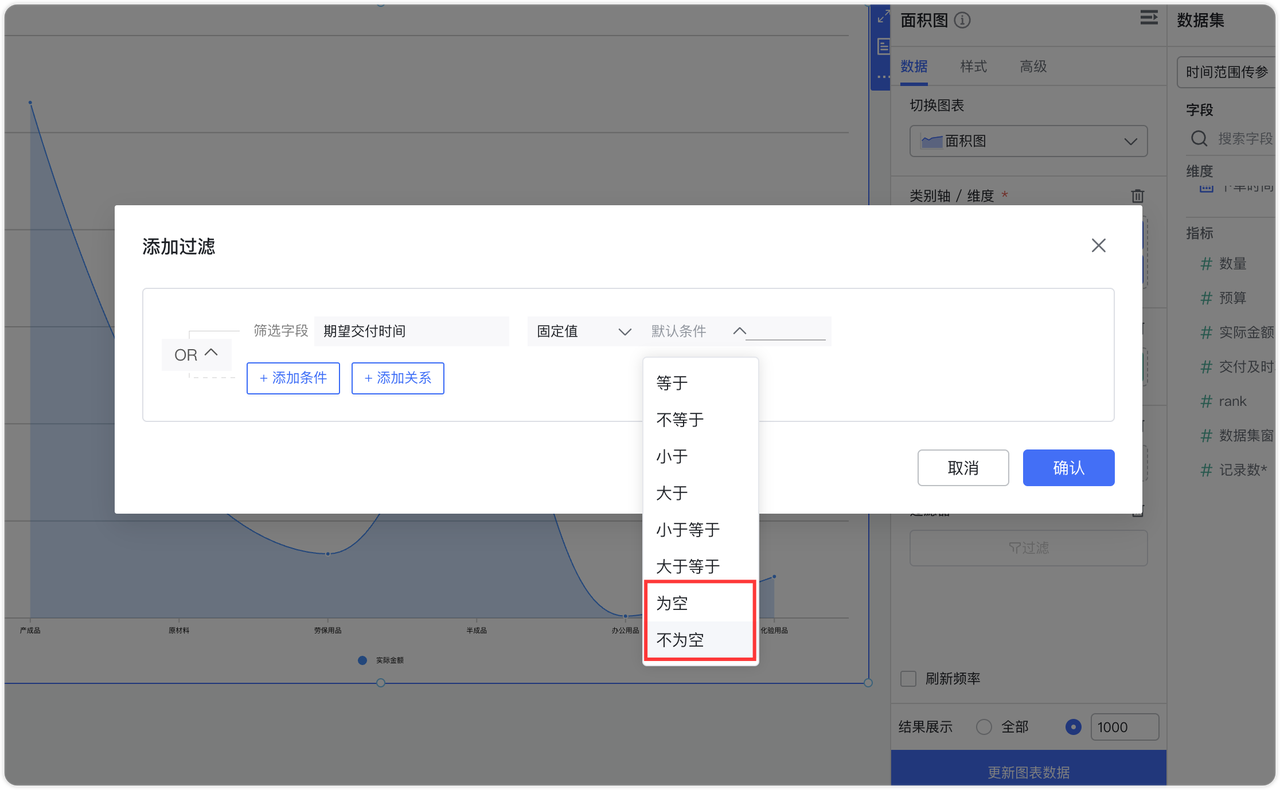Click the search magnifier icon in 字段

pyautogui.click(x=1199, y=139)
